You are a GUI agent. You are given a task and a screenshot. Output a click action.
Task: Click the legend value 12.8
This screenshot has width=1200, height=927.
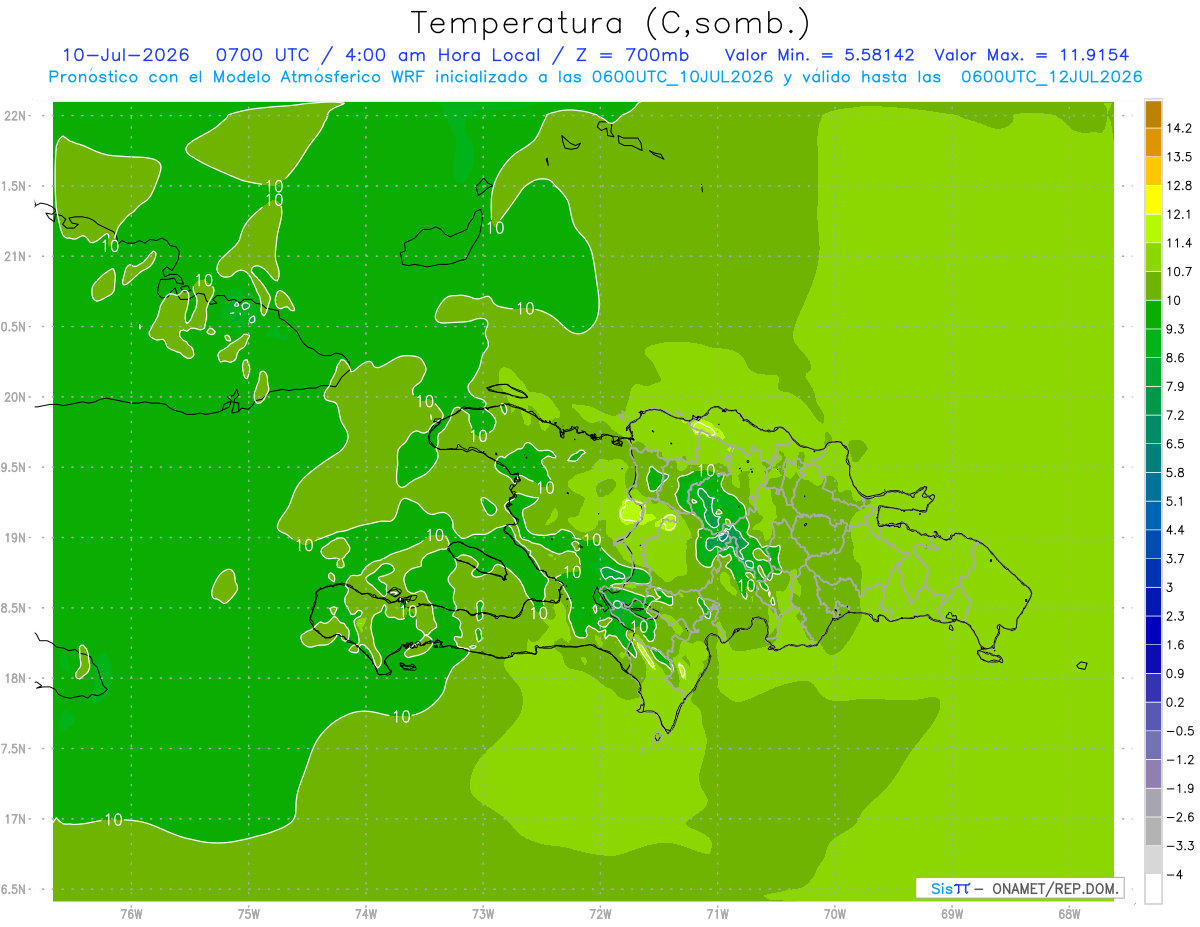1179,186
